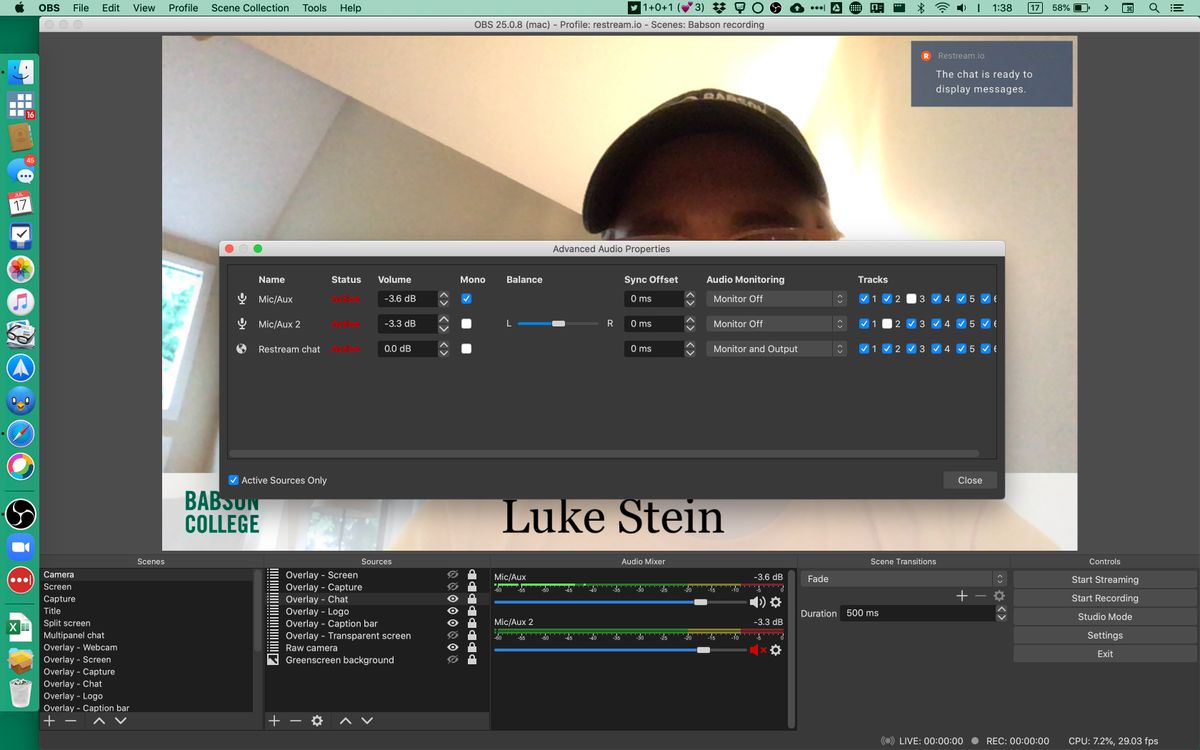This screenshot has height=750, width=1200.
Task: Mute the Mic/Aux speaker icon
Action: (757, 602)
